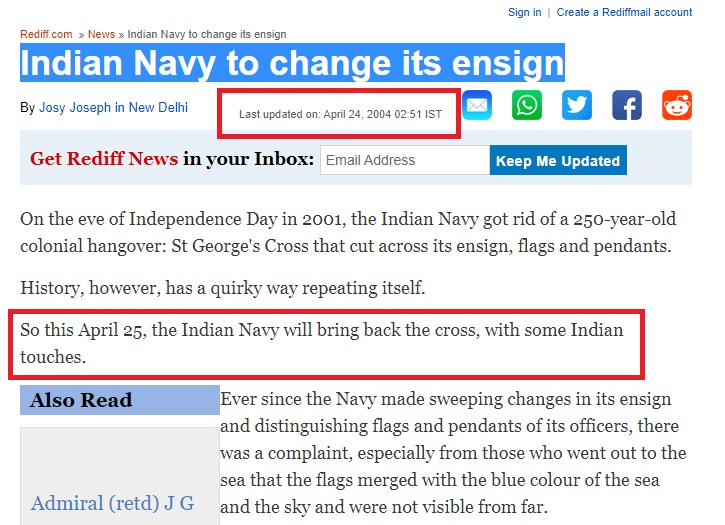Click paragraph beginning 'On the eve of Independence Day'
Screen dimensions: 725x525
(348, 232)
